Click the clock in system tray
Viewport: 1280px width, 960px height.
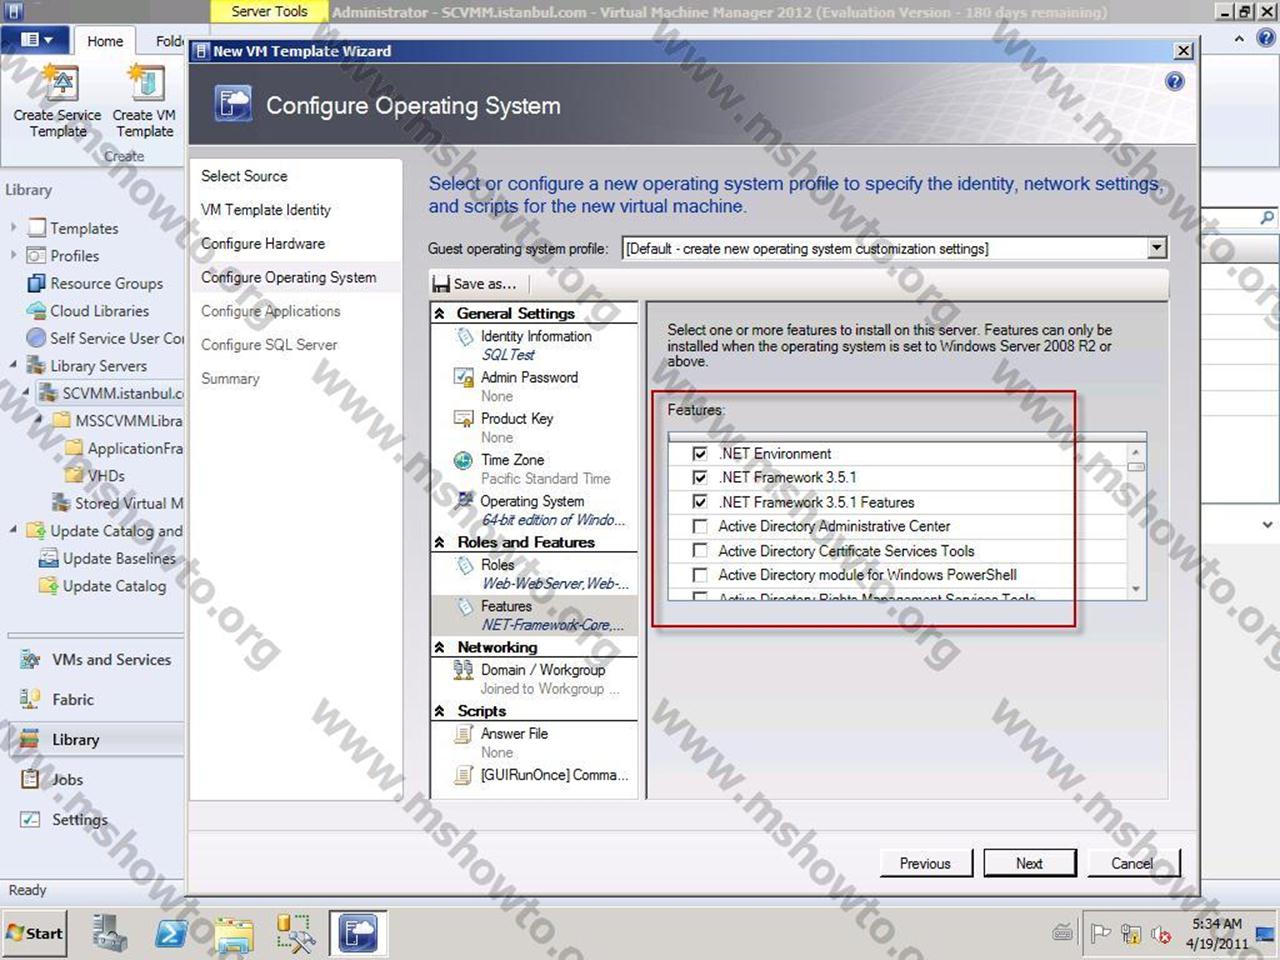click(x=1217, y=934)
